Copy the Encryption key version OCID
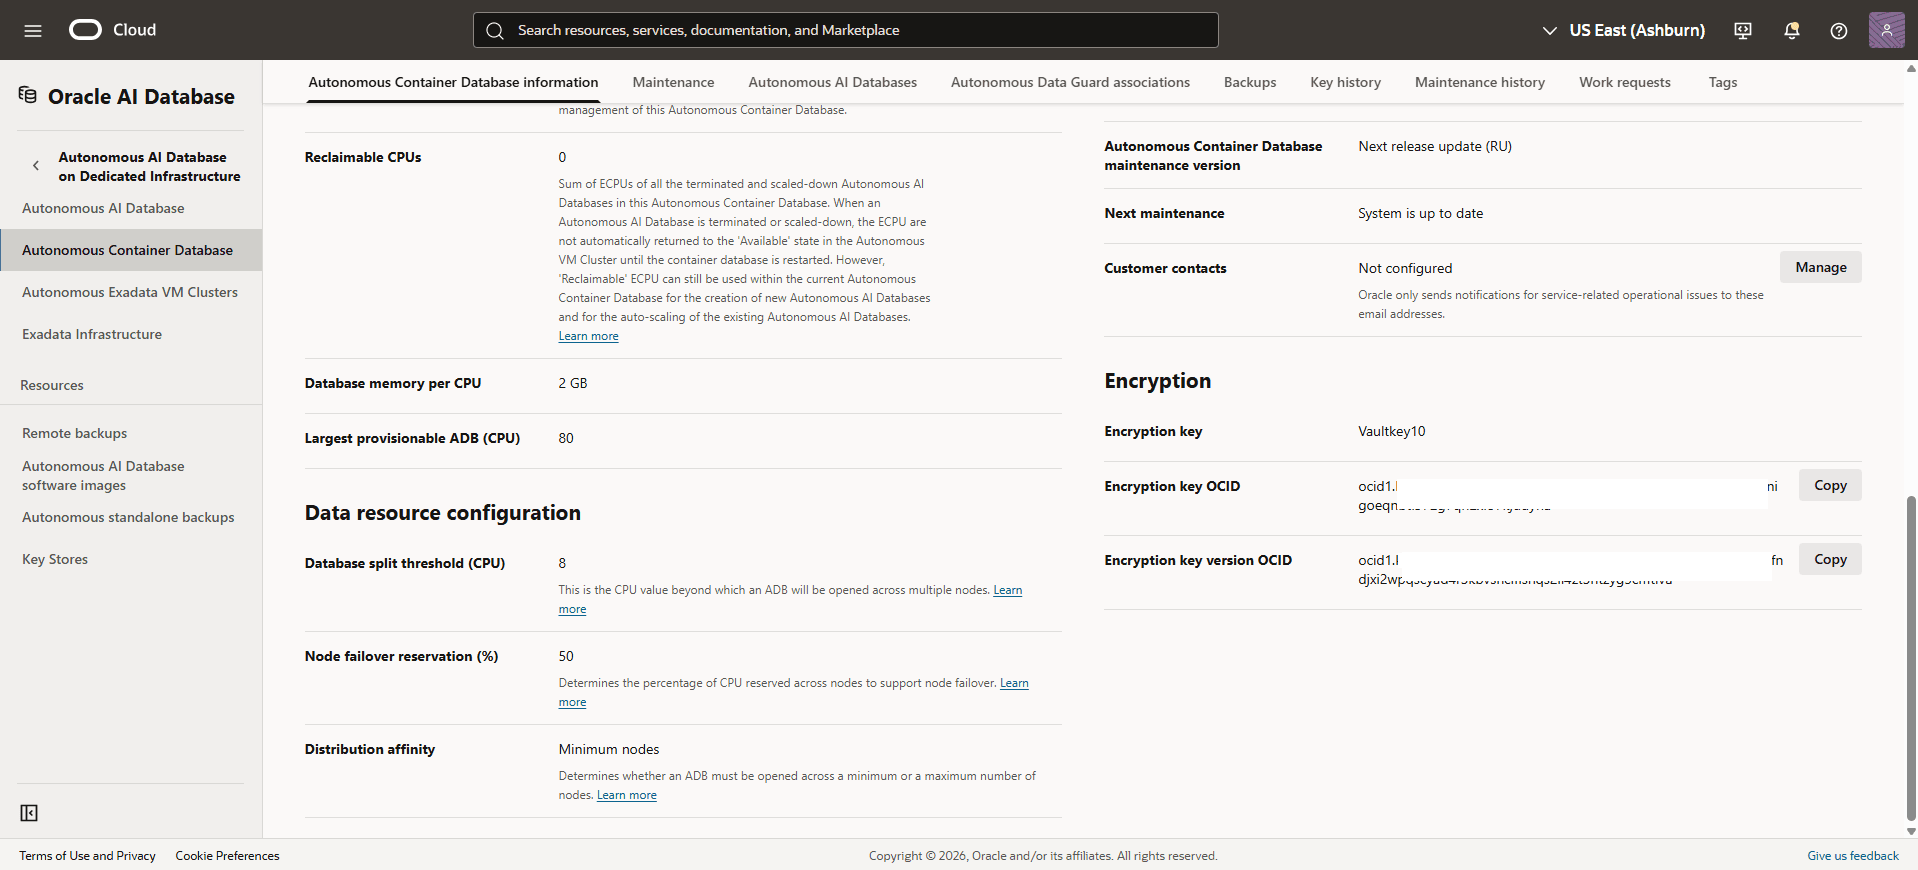Image resolution: width=1918 pixels, height=870 pixels. tap(1830, 559)
